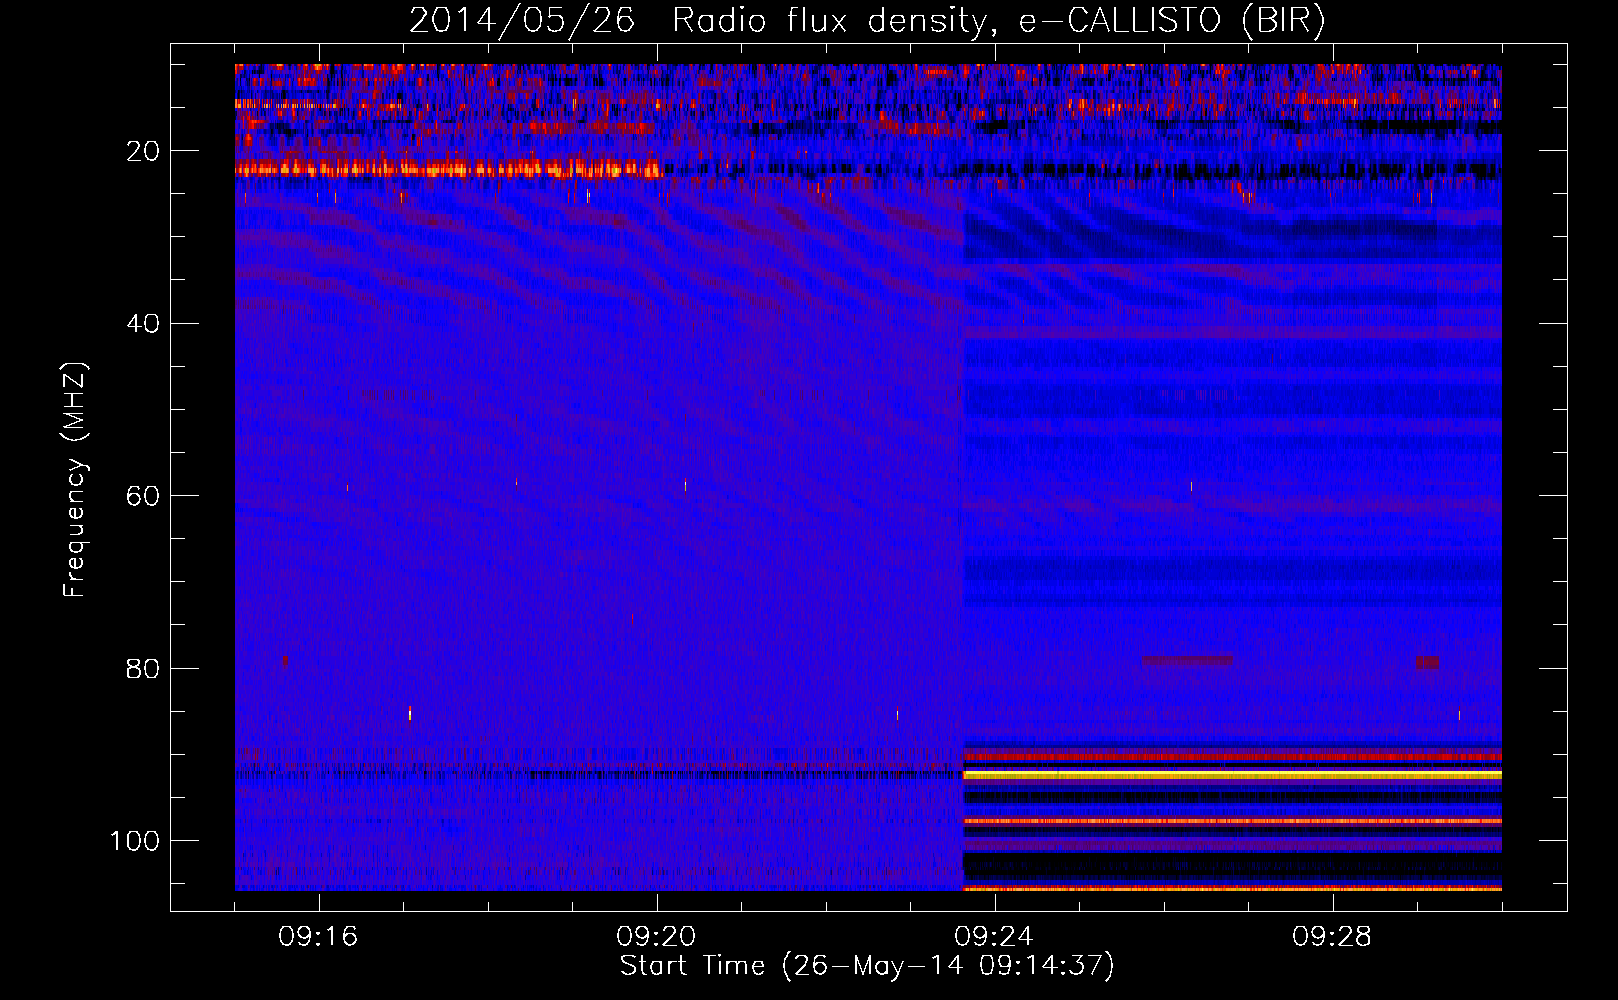Click the '09:20' time tick label
Viewport: 1618px width, 1000px height.
[656, 936]
